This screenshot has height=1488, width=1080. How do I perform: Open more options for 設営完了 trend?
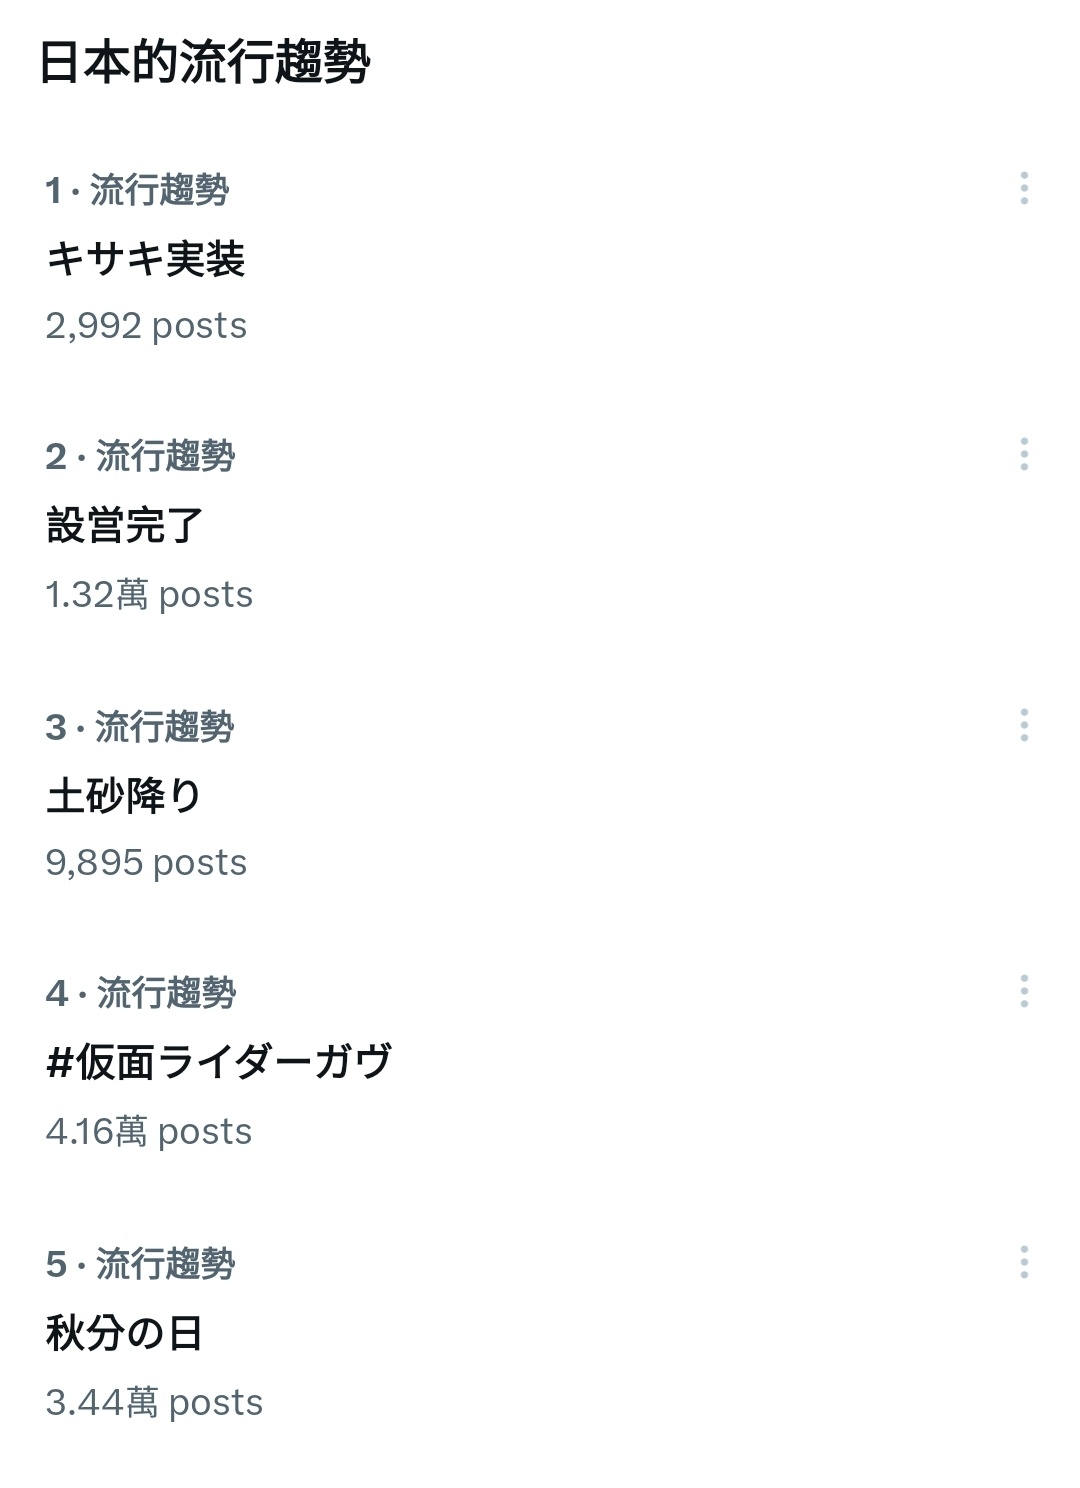point(1024,454)
